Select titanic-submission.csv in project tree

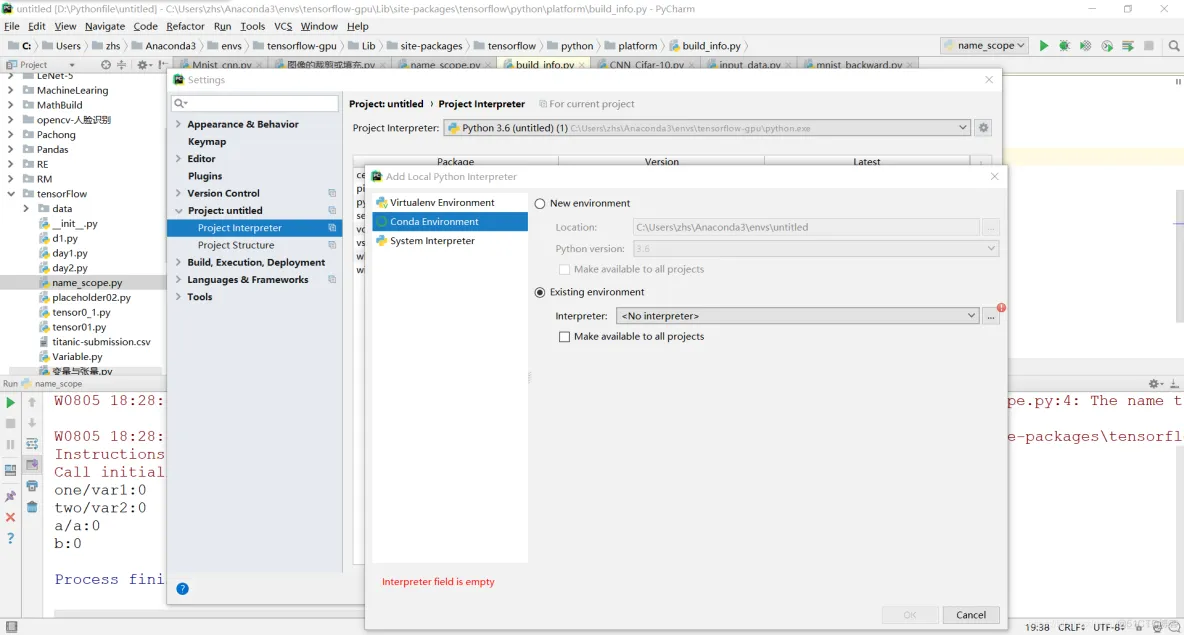pyautogui.click(x=101, y=342)
